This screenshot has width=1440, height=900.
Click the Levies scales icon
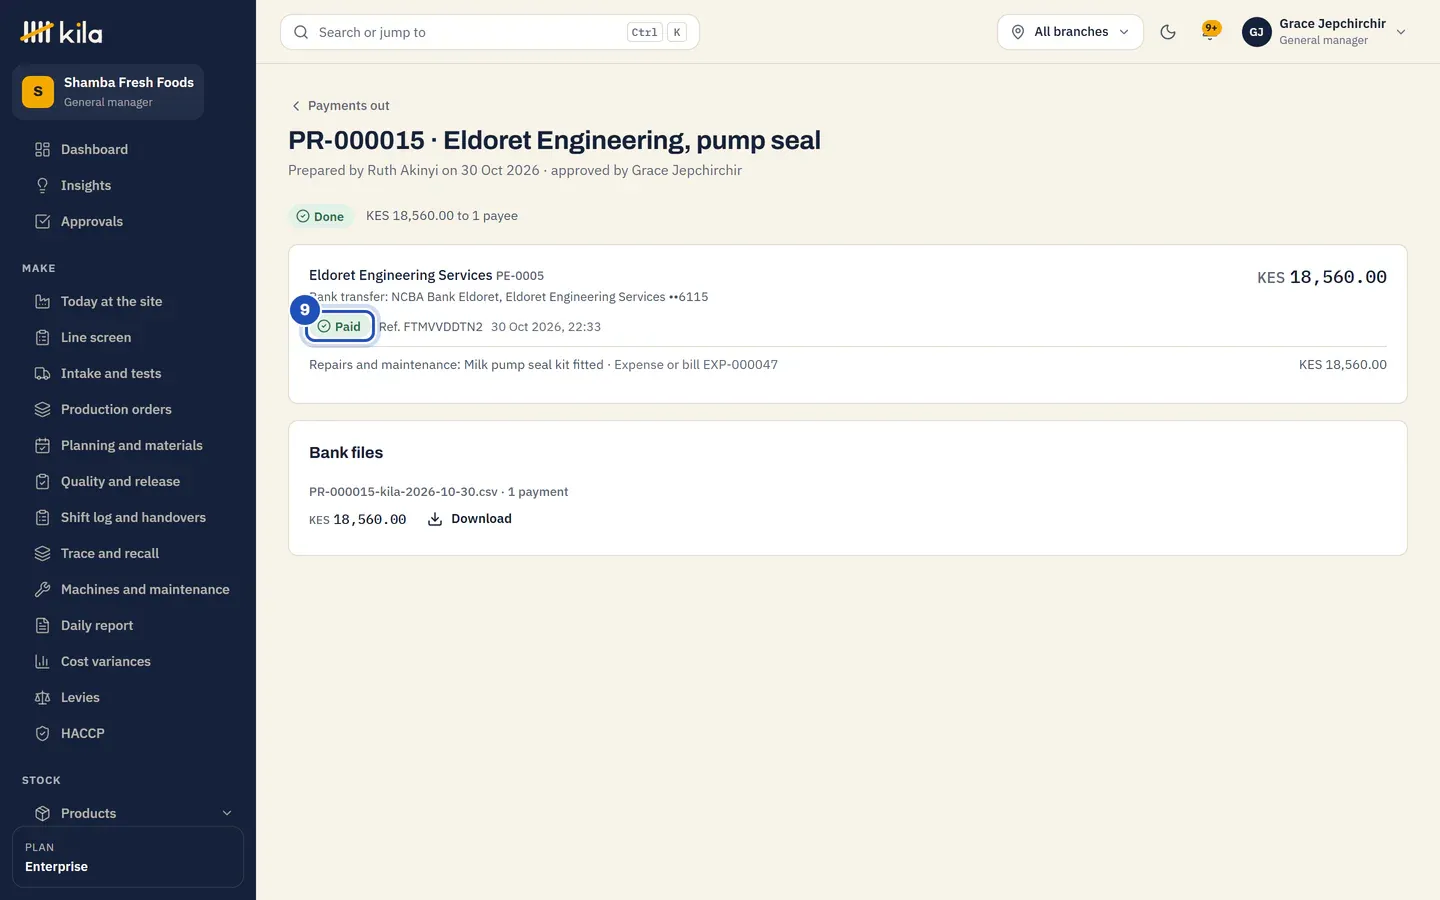click(42, 697)
